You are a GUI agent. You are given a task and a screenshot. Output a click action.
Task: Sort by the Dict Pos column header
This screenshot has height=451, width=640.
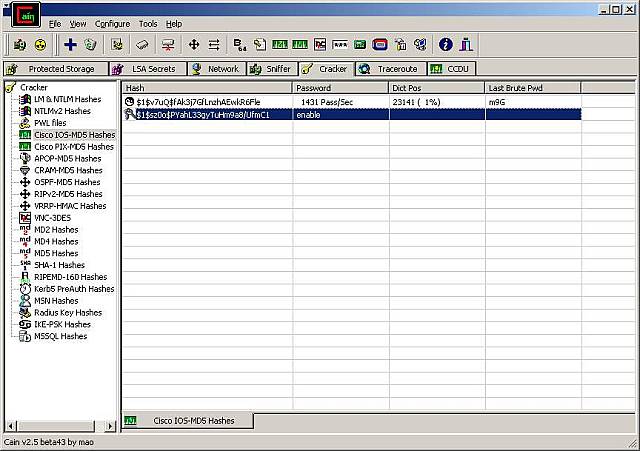[x=437, y=88]
